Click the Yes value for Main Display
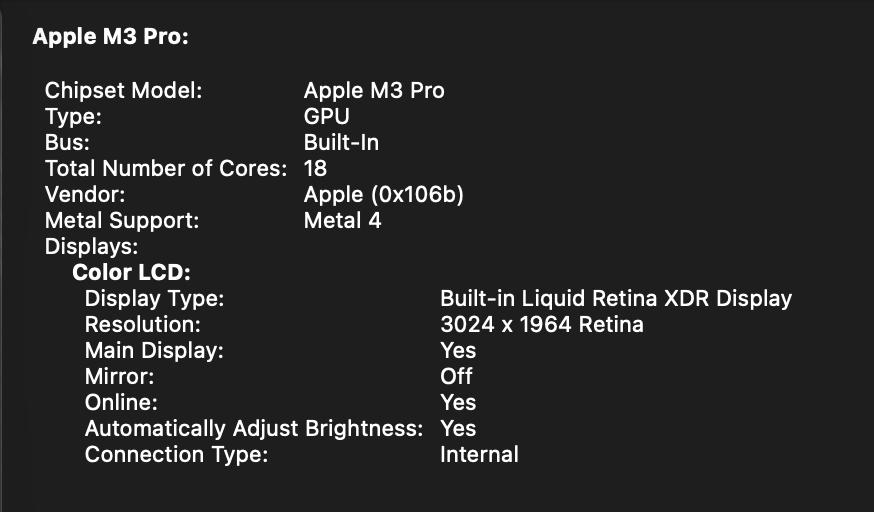874x512 pixels. [458, 350]
